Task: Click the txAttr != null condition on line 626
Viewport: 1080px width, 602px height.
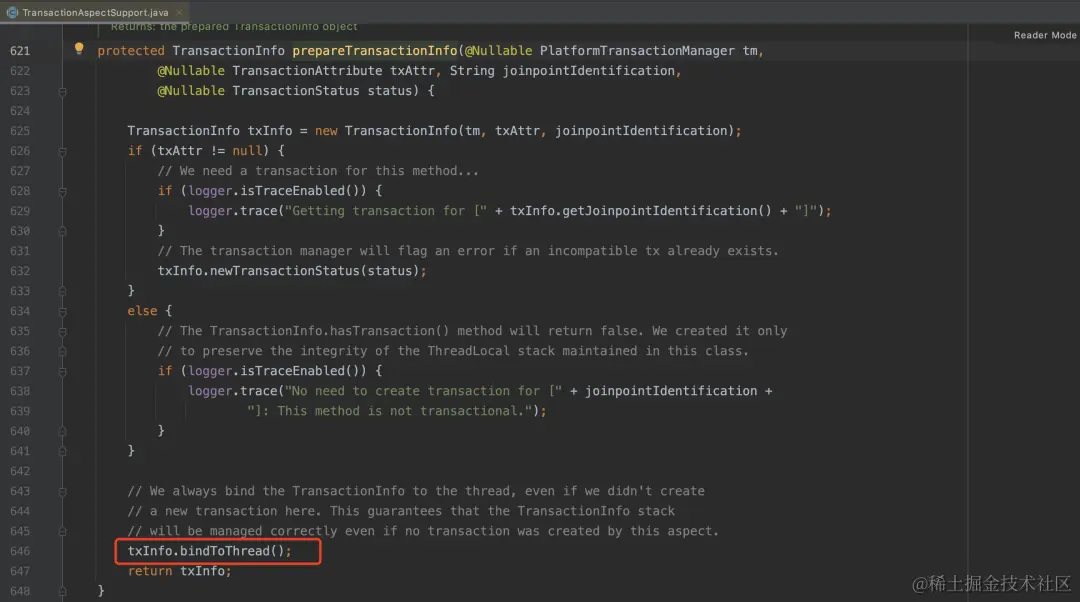Action: pos(210,151)
